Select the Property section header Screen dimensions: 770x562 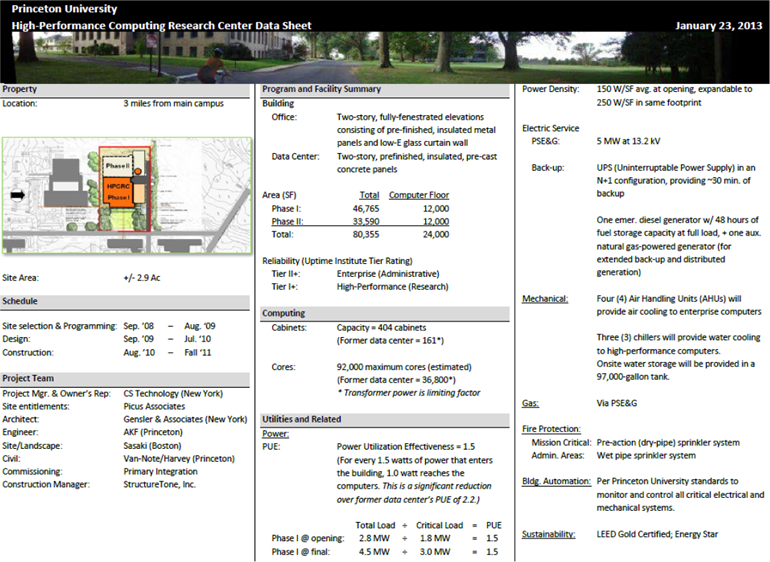pos(20,89)
